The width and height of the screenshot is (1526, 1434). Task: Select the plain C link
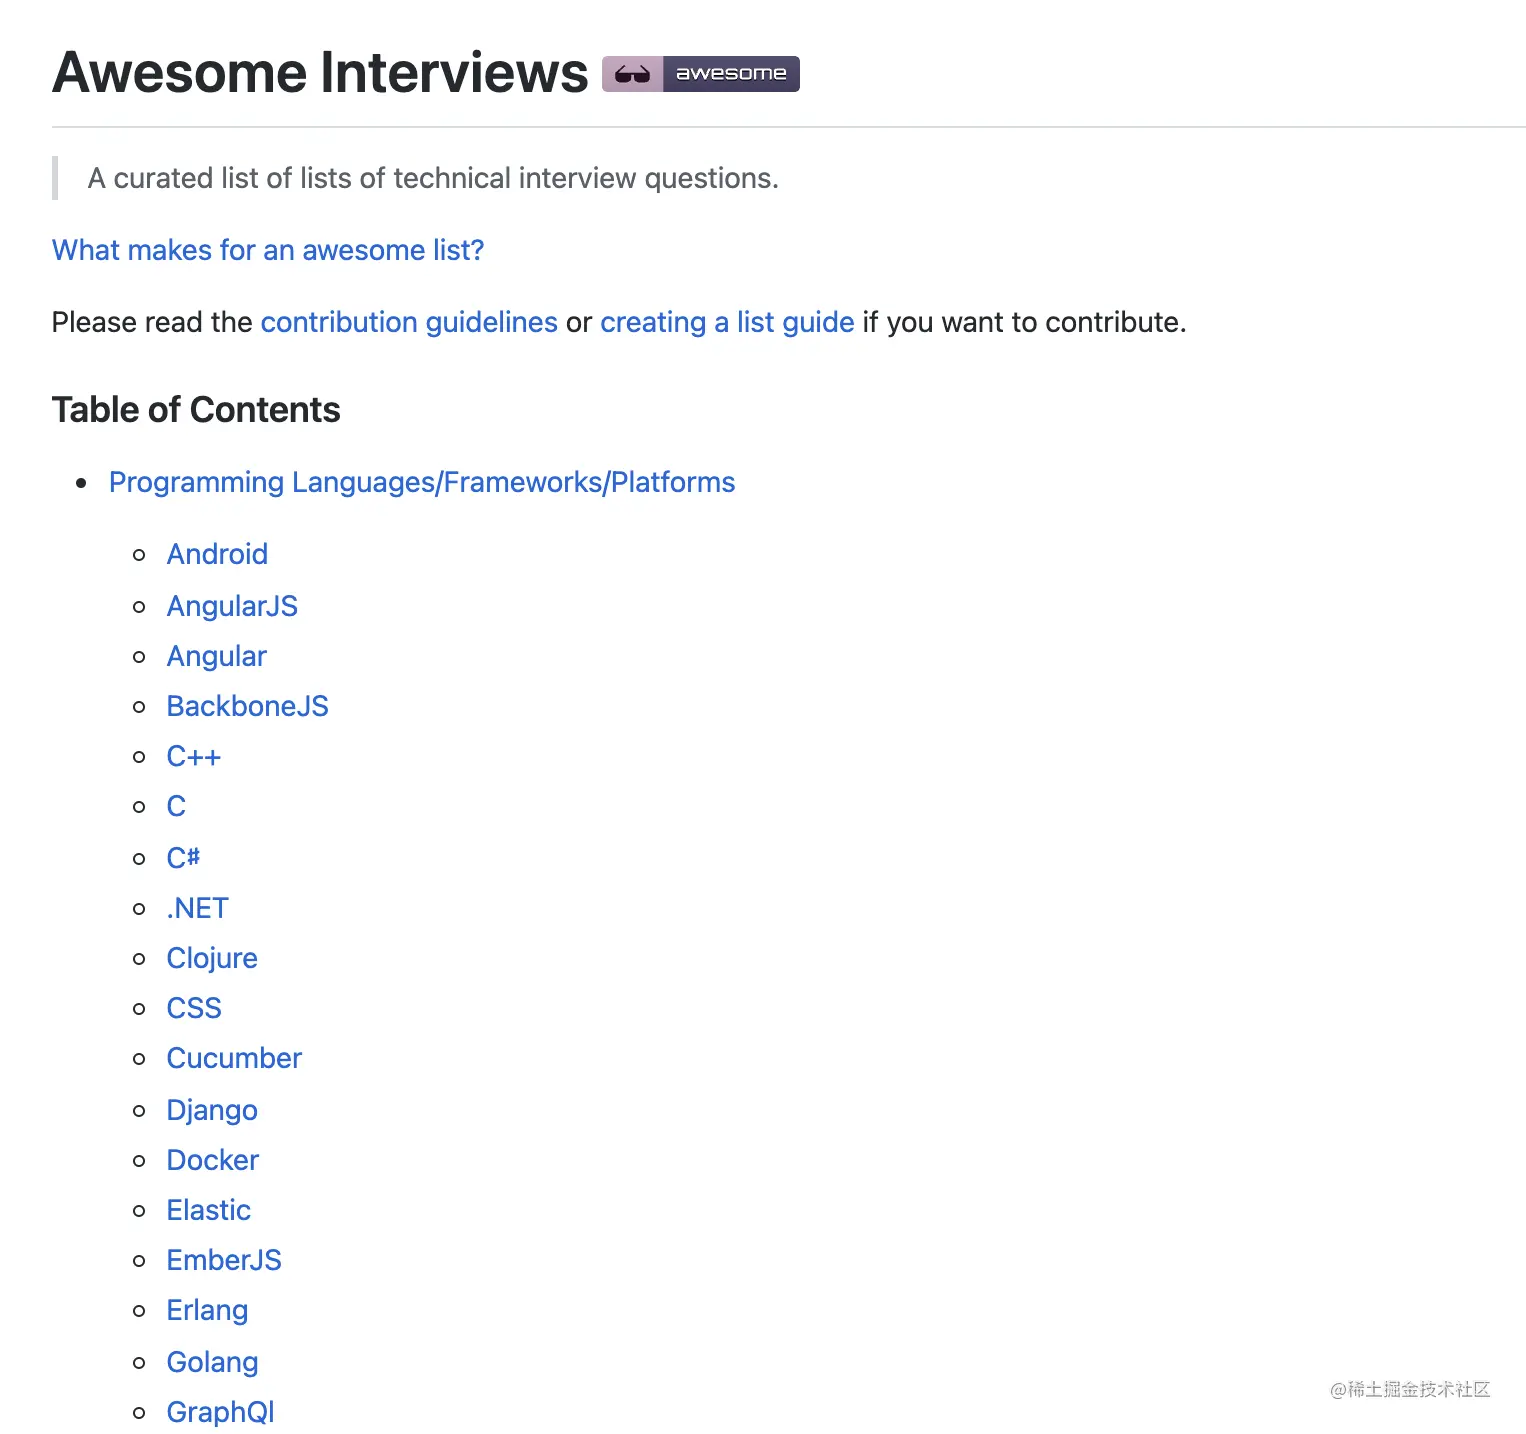176,806
